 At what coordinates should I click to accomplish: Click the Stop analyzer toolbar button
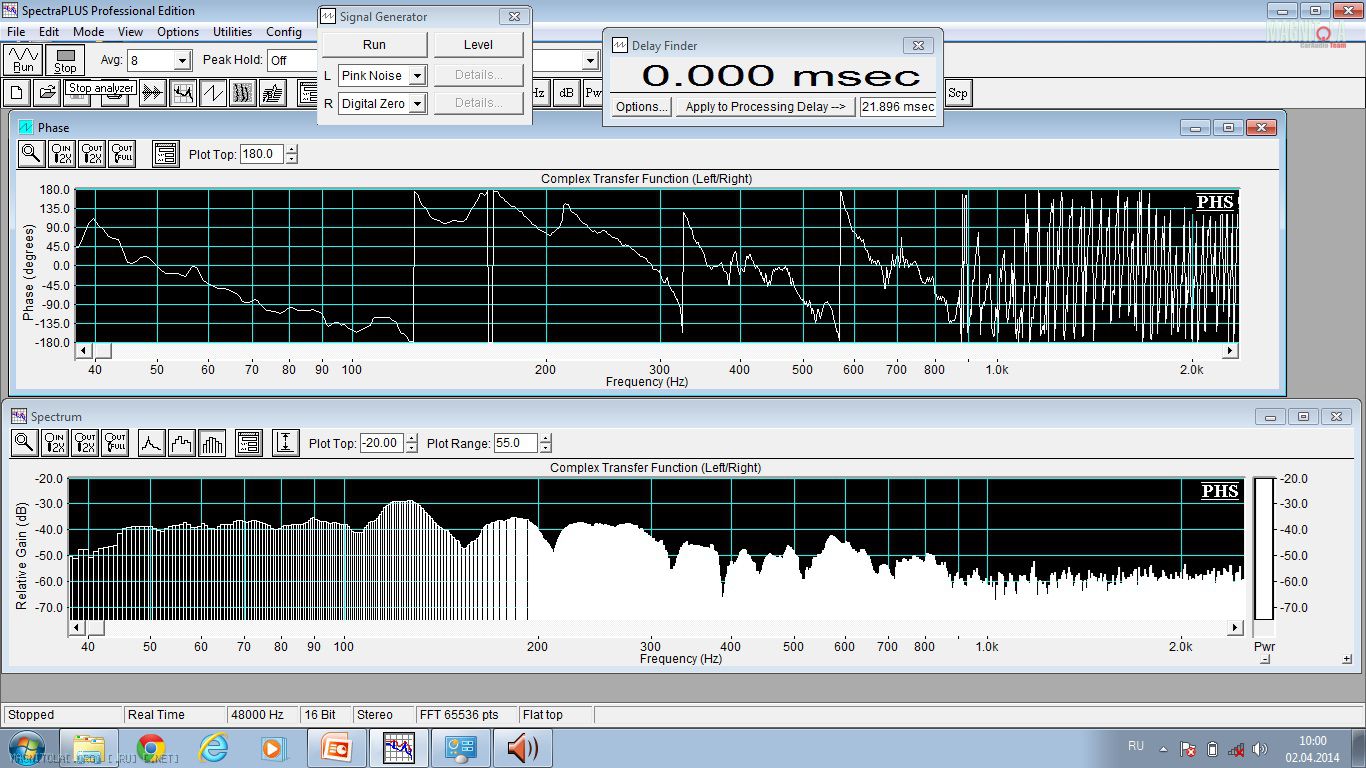65,59
